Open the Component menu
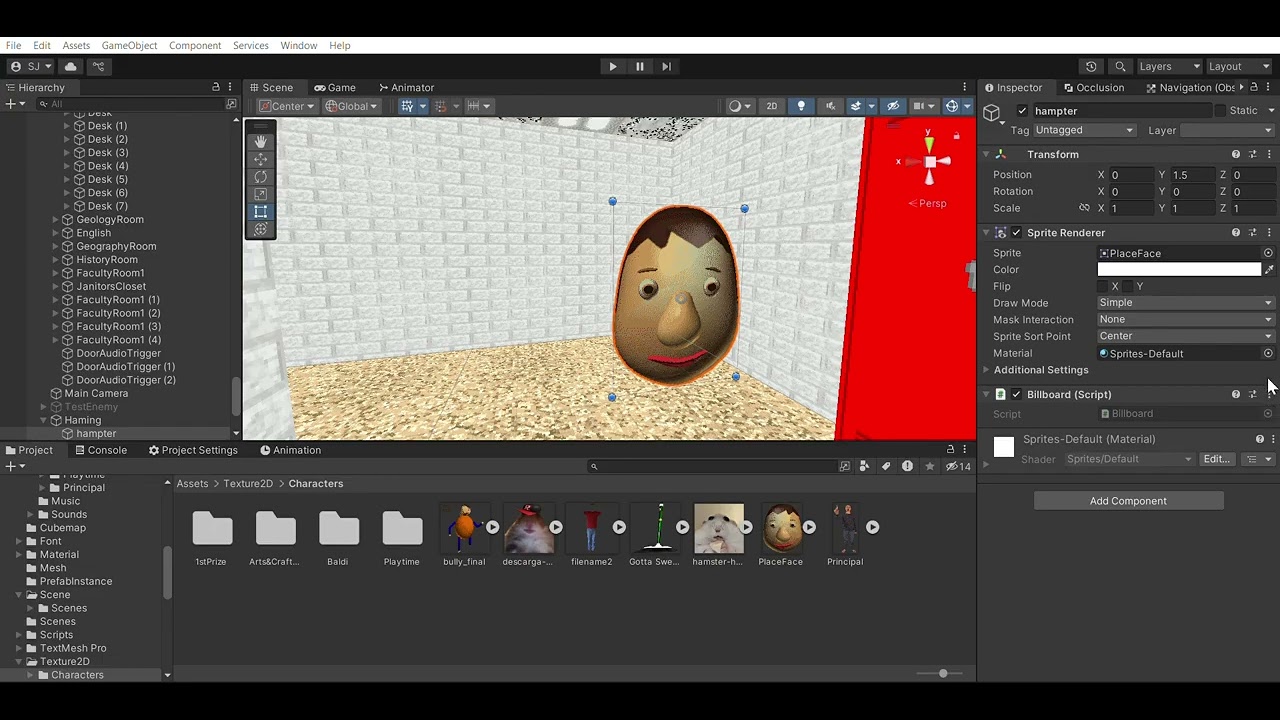1280x720 pixels. tap(195, 45)
